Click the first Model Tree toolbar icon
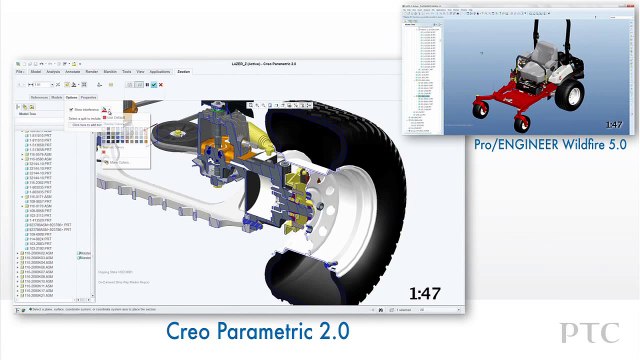 (x=18, y=107)
